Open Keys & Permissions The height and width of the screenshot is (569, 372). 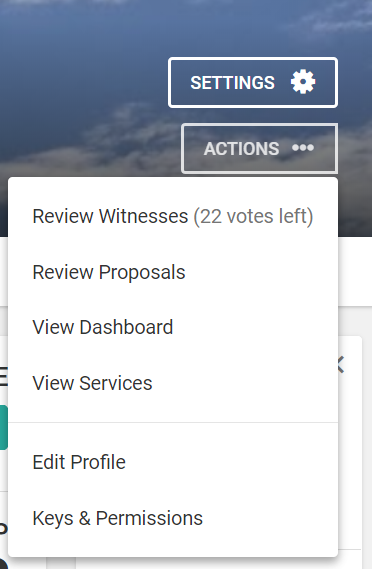[x=118, y=518]
